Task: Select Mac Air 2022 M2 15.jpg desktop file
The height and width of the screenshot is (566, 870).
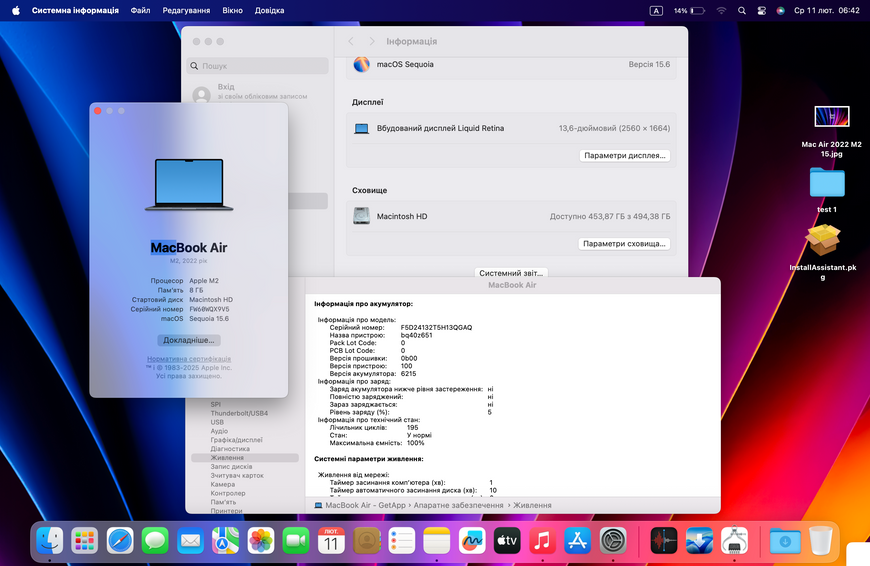Action: click(x=831, y=132)
